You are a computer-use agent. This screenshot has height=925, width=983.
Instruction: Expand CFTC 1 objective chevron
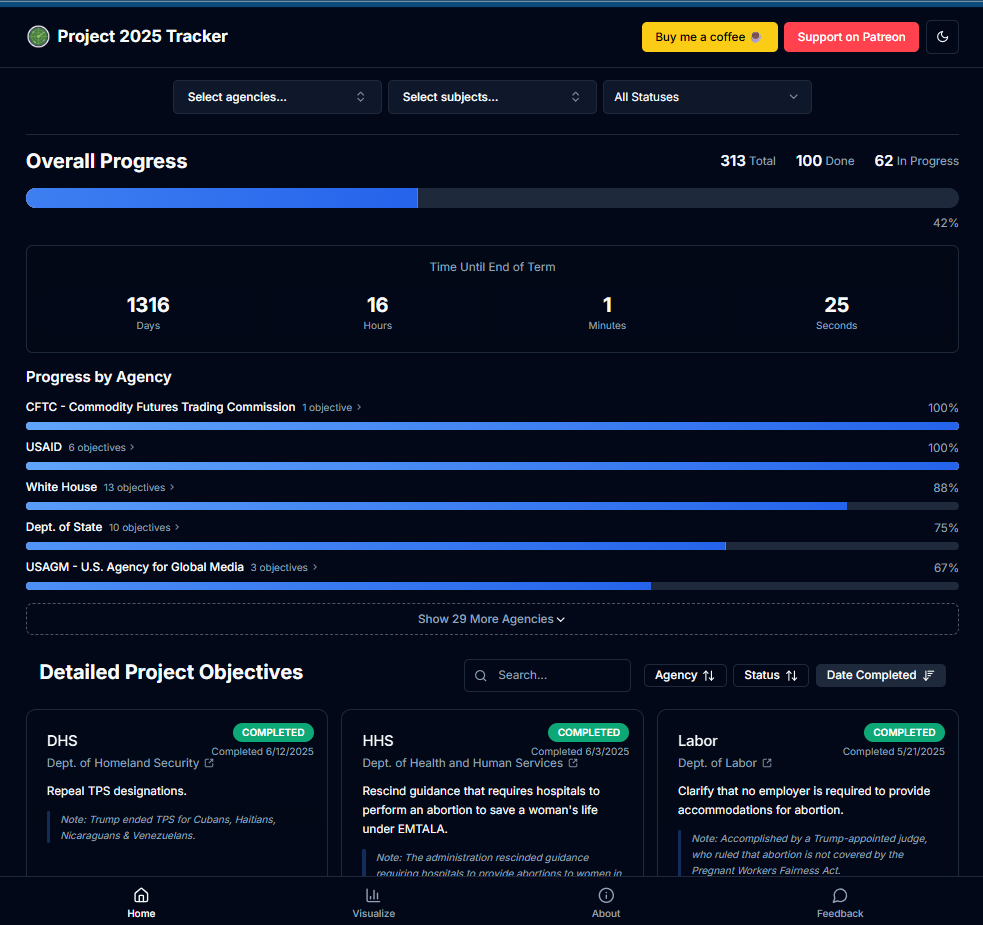[x=359, y=408]
